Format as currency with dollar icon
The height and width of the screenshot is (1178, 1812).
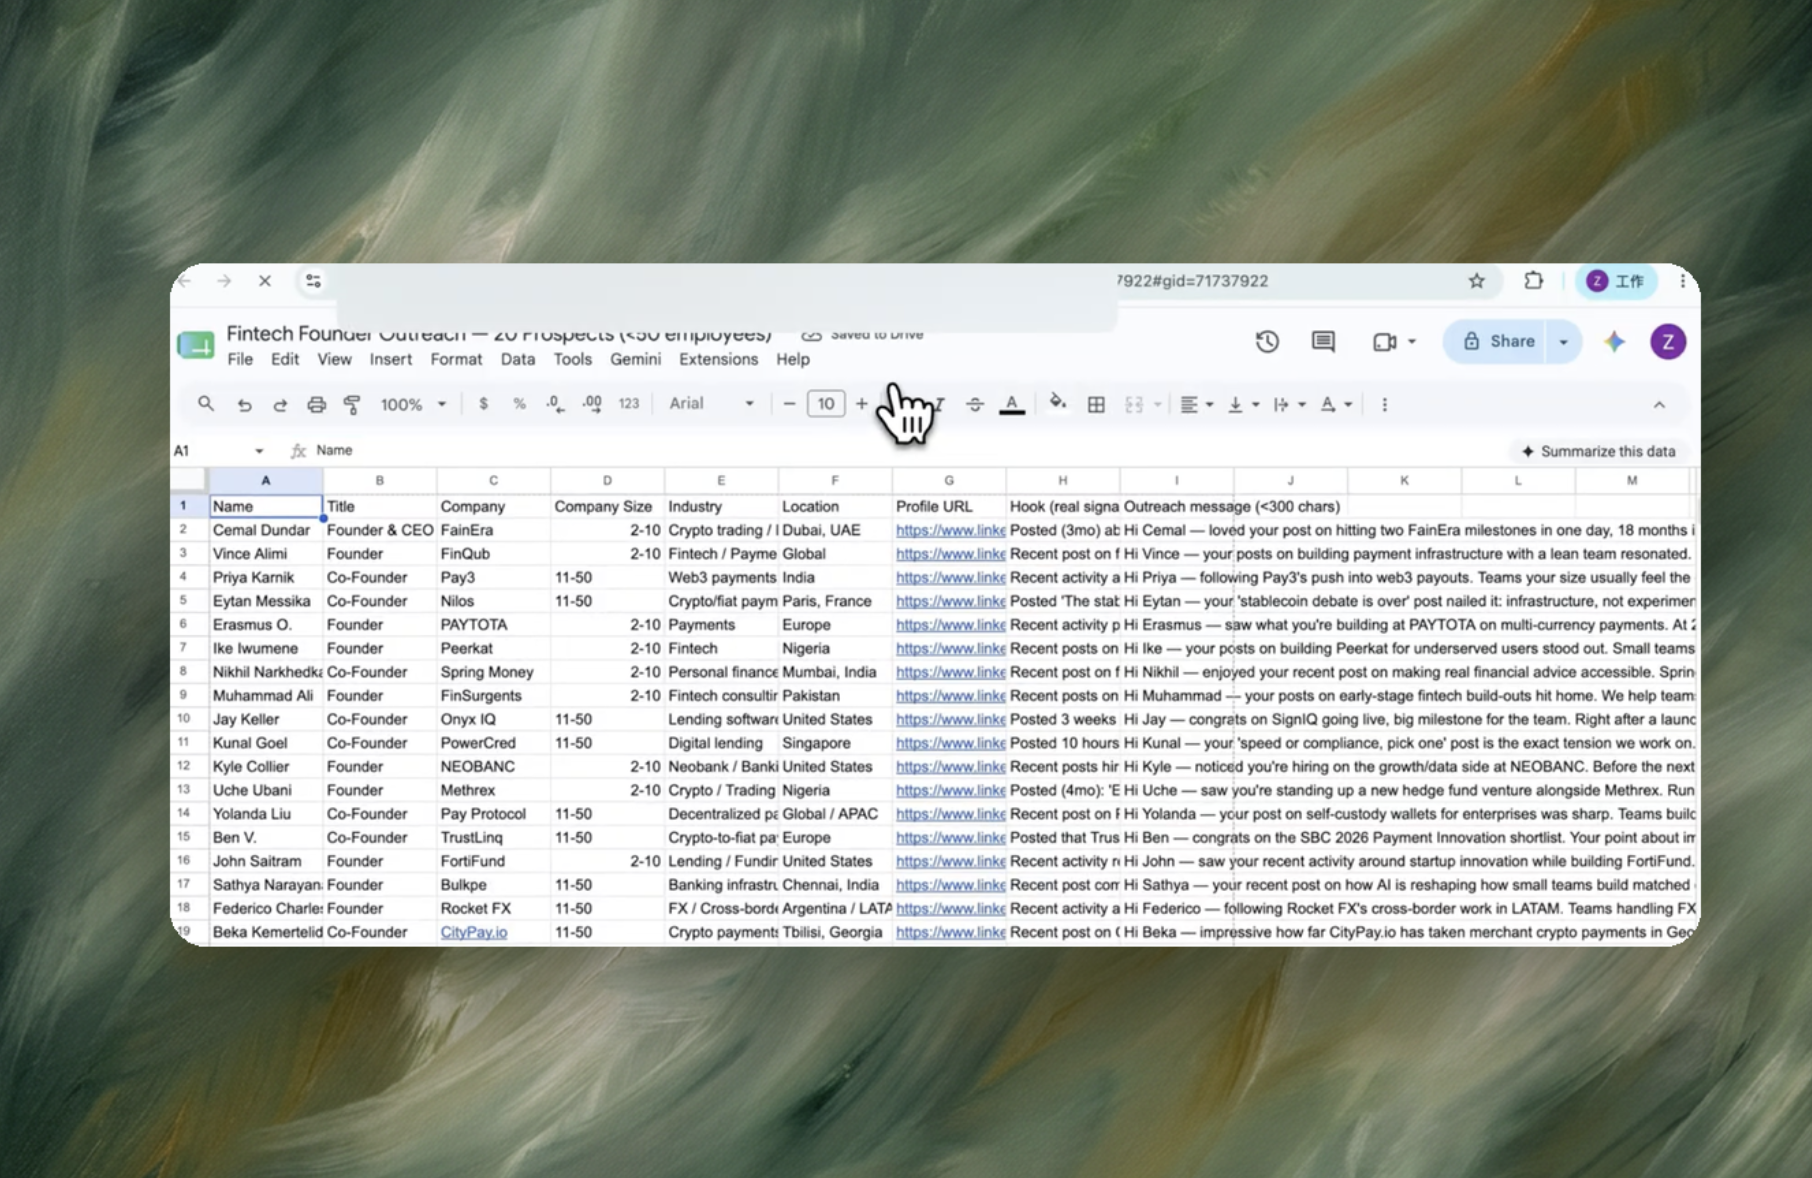483,404
